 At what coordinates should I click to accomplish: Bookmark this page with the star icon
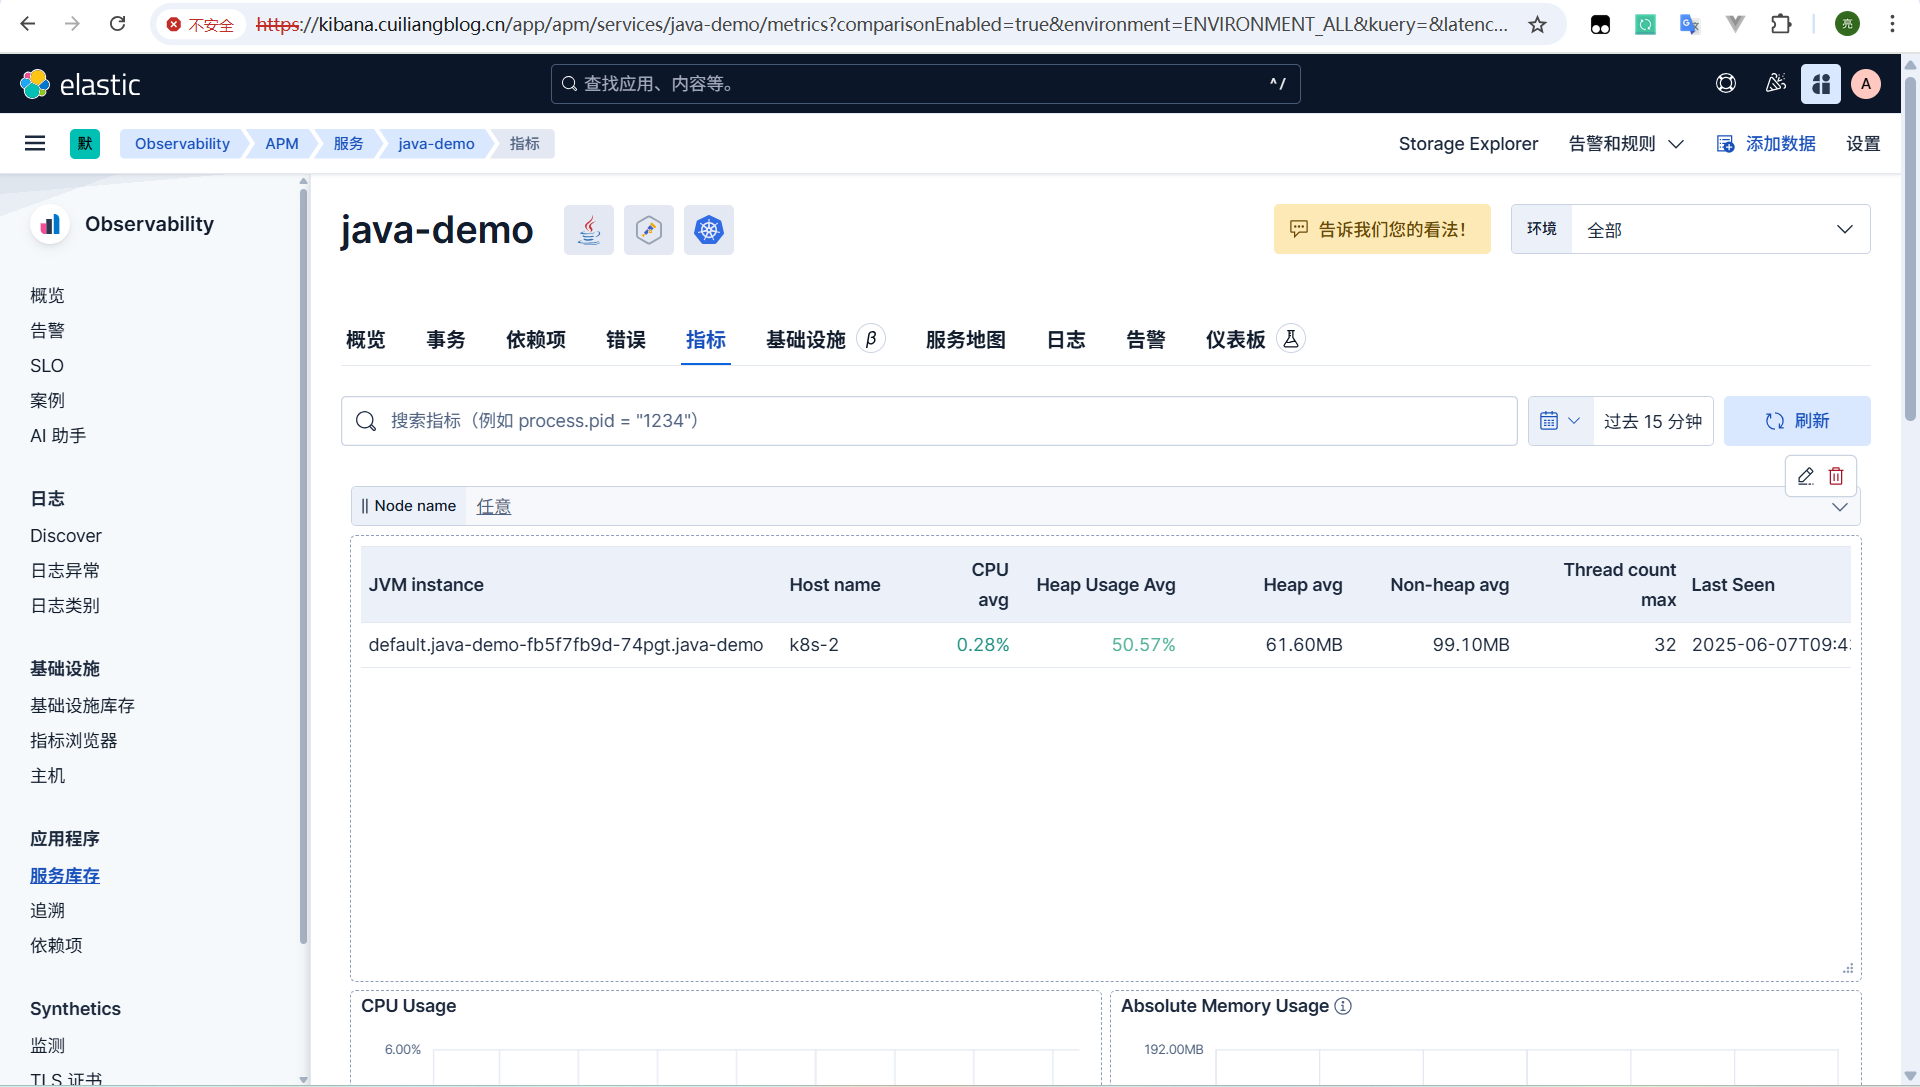coord(1538,24)
